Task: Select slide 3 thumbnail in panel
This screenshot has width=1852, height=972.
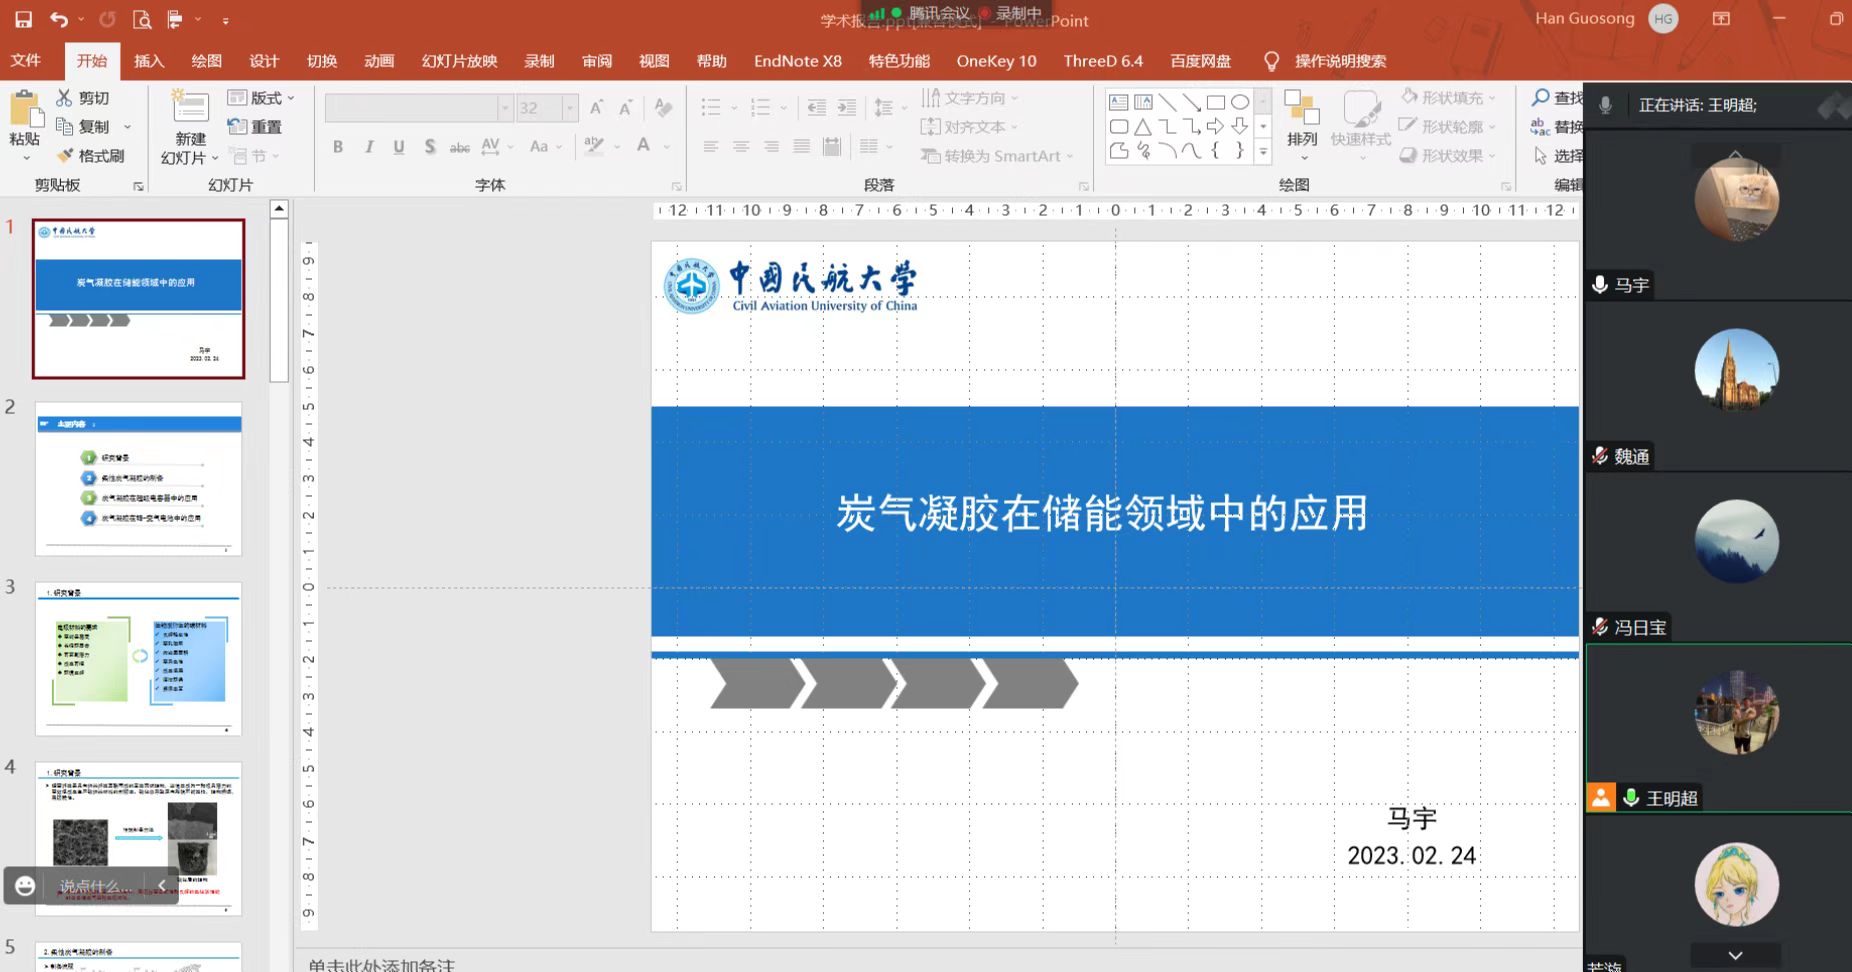Action: tap(139, 659)
